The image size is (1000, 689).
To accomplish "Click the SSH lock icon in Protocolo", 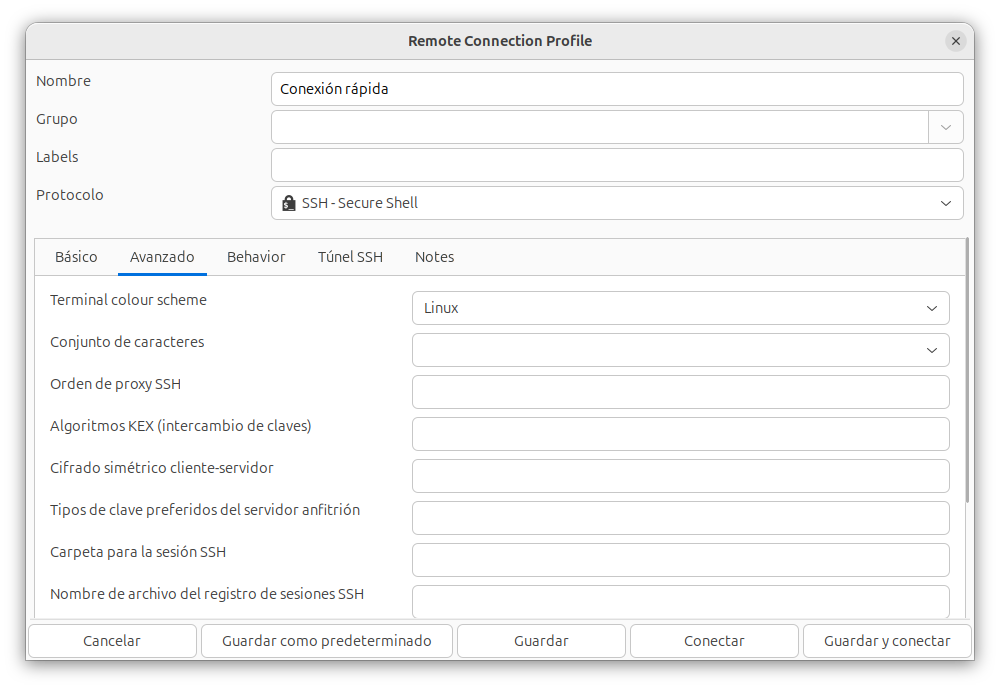I will (289, 203).
